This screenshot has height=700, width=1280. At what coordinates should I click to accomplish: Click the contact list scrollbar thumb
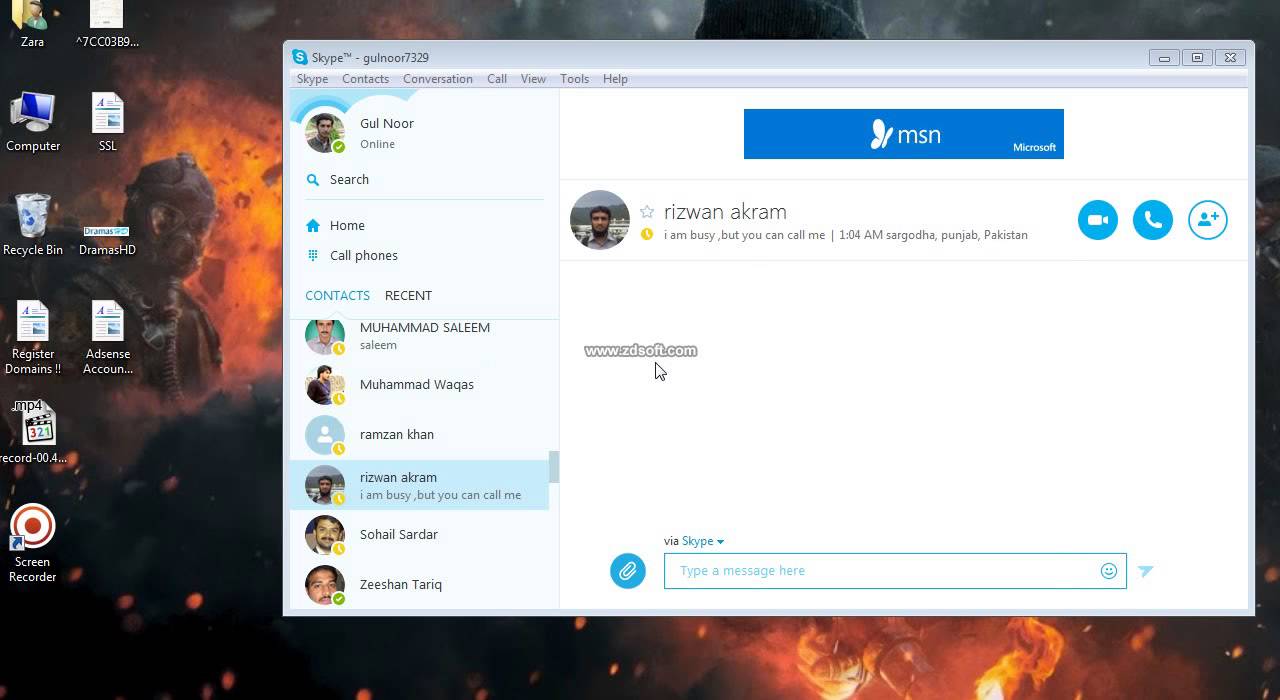coord(554,467)
